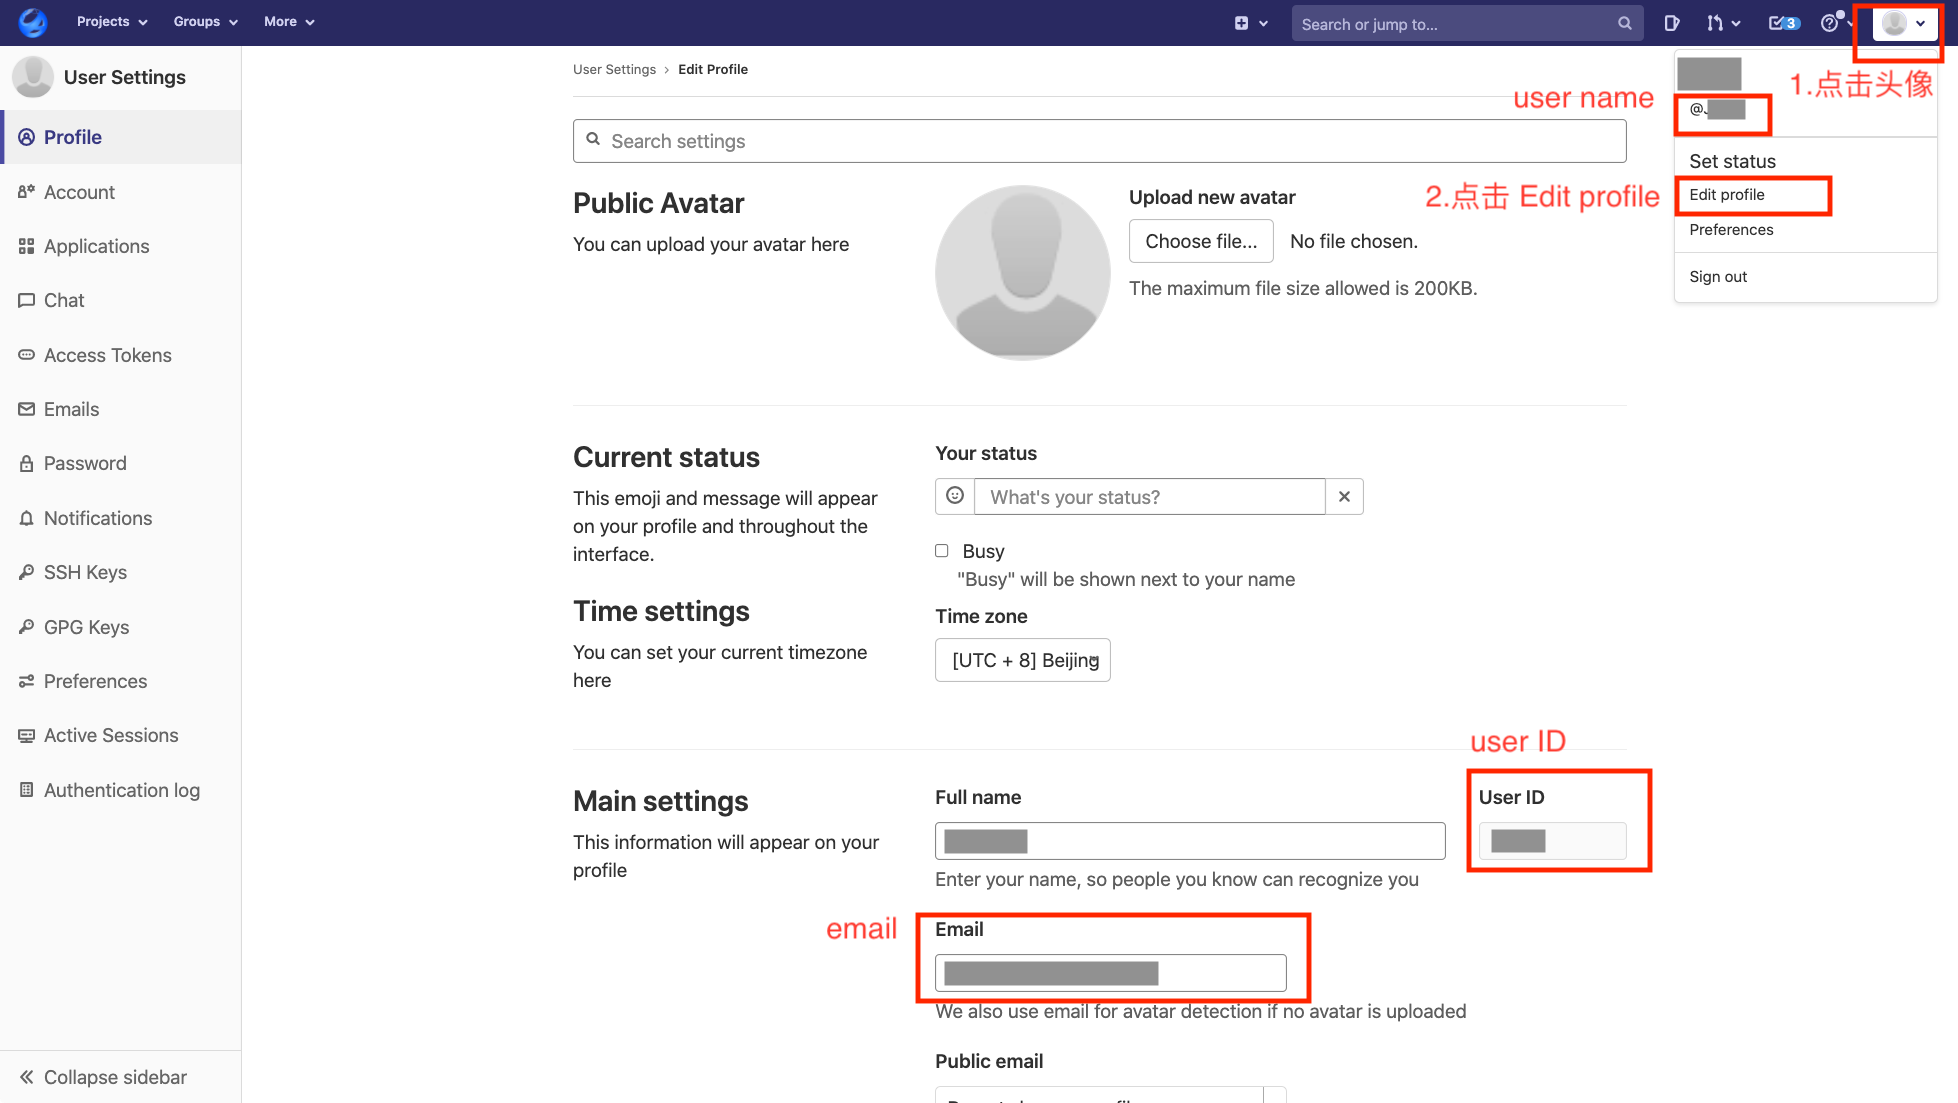The height and width of the screenshot is (1103, 1958).
Task: Click the emoji picker for status
Action: [955, 498]
